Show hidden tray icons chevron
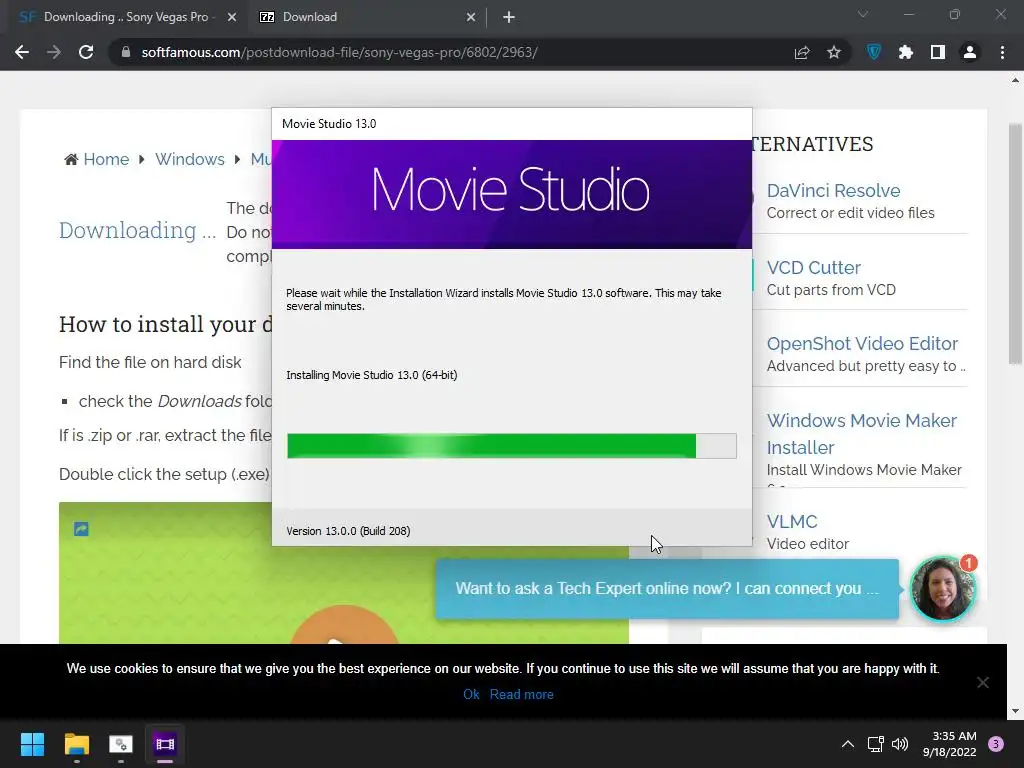The image size is (1024, 768). 848,744
